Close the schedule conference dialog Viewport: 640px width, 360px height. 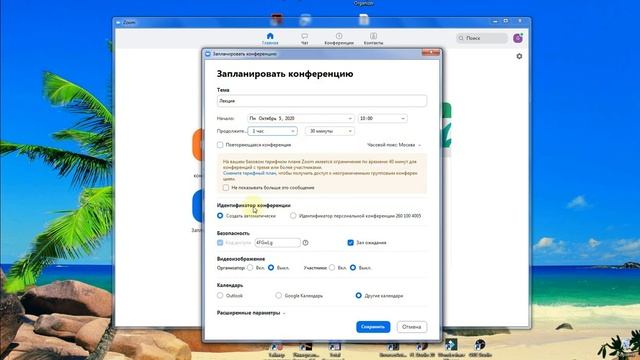(431, 52)
